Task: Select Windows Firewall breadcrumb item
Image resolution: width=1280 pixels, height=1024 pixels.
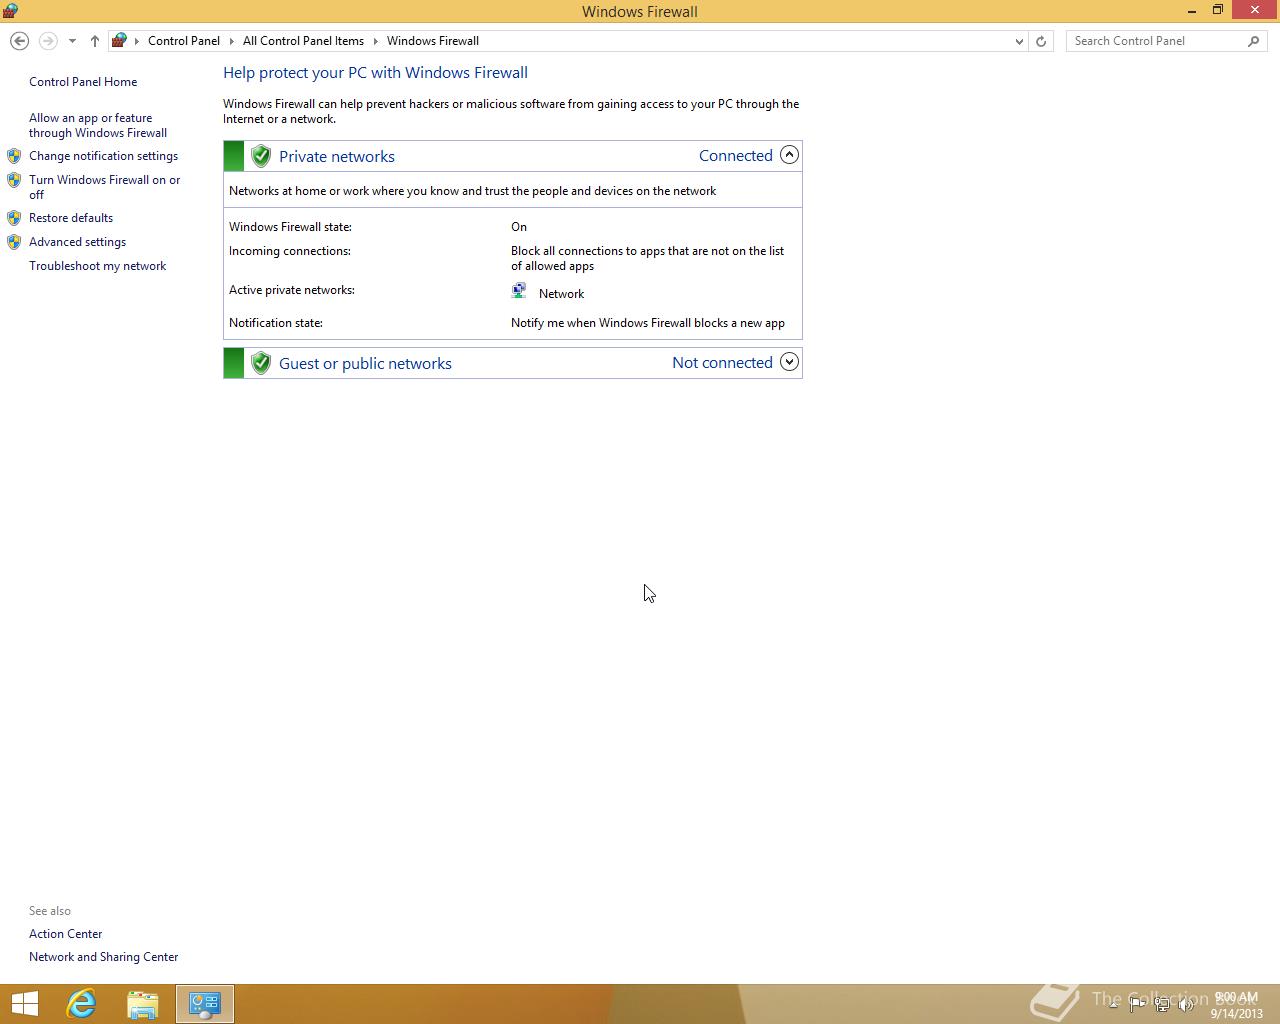Action: pos(433,41)
